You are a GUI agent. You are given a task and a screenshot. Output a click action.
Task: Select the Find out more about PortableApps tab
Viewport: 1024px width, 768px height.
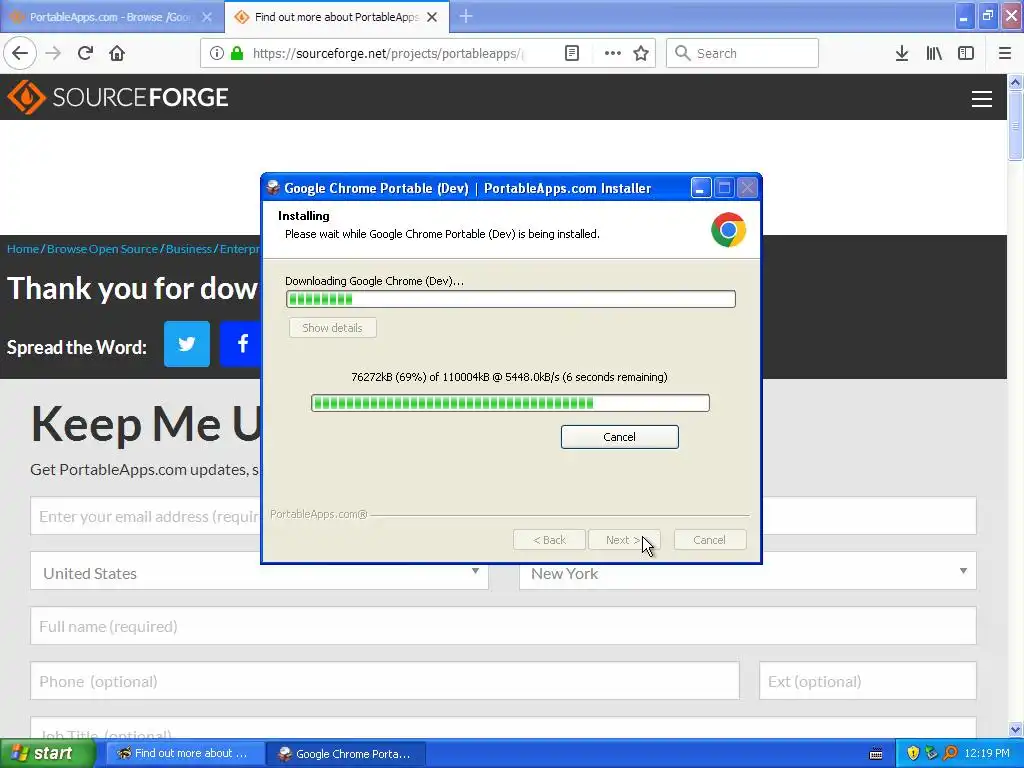point(336,17)
